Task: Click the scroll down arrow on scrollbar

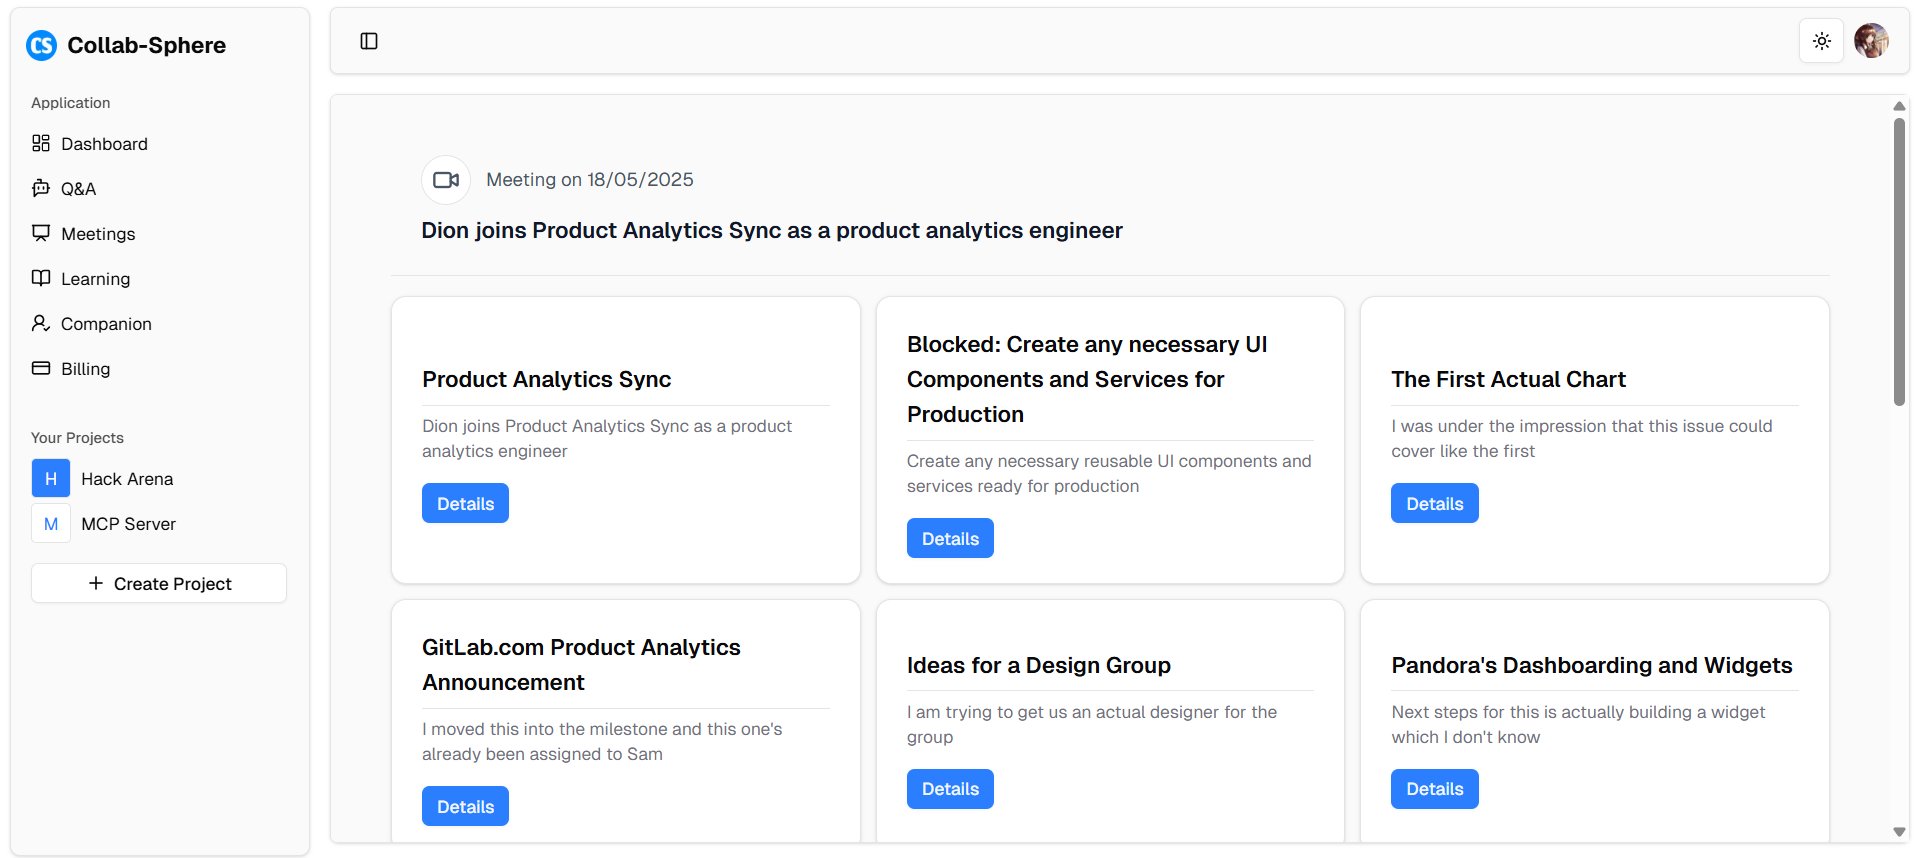Action: 1899,832
